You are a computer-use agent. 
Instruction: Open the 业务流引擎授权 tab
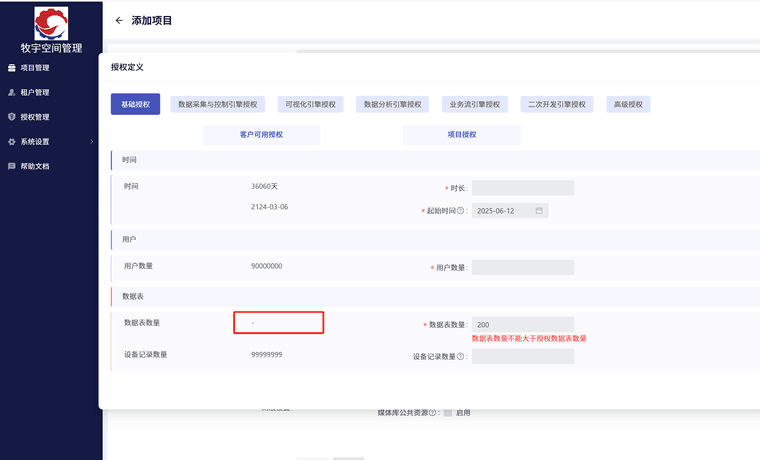[475, 104]
